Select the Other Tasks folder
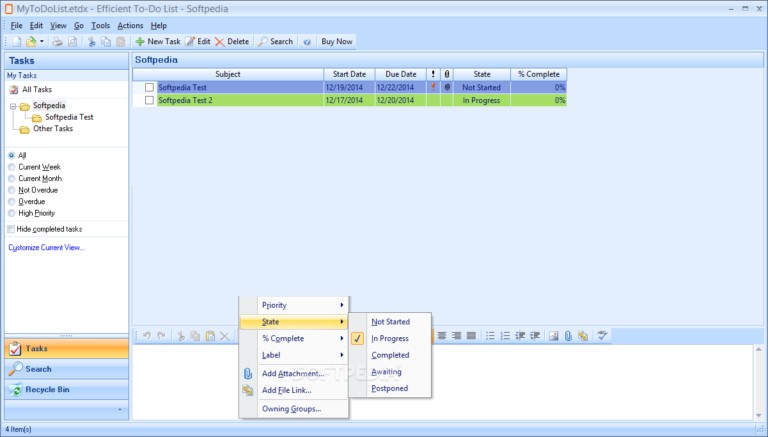Viewport: 768px width, 437px height. [53, 128]
